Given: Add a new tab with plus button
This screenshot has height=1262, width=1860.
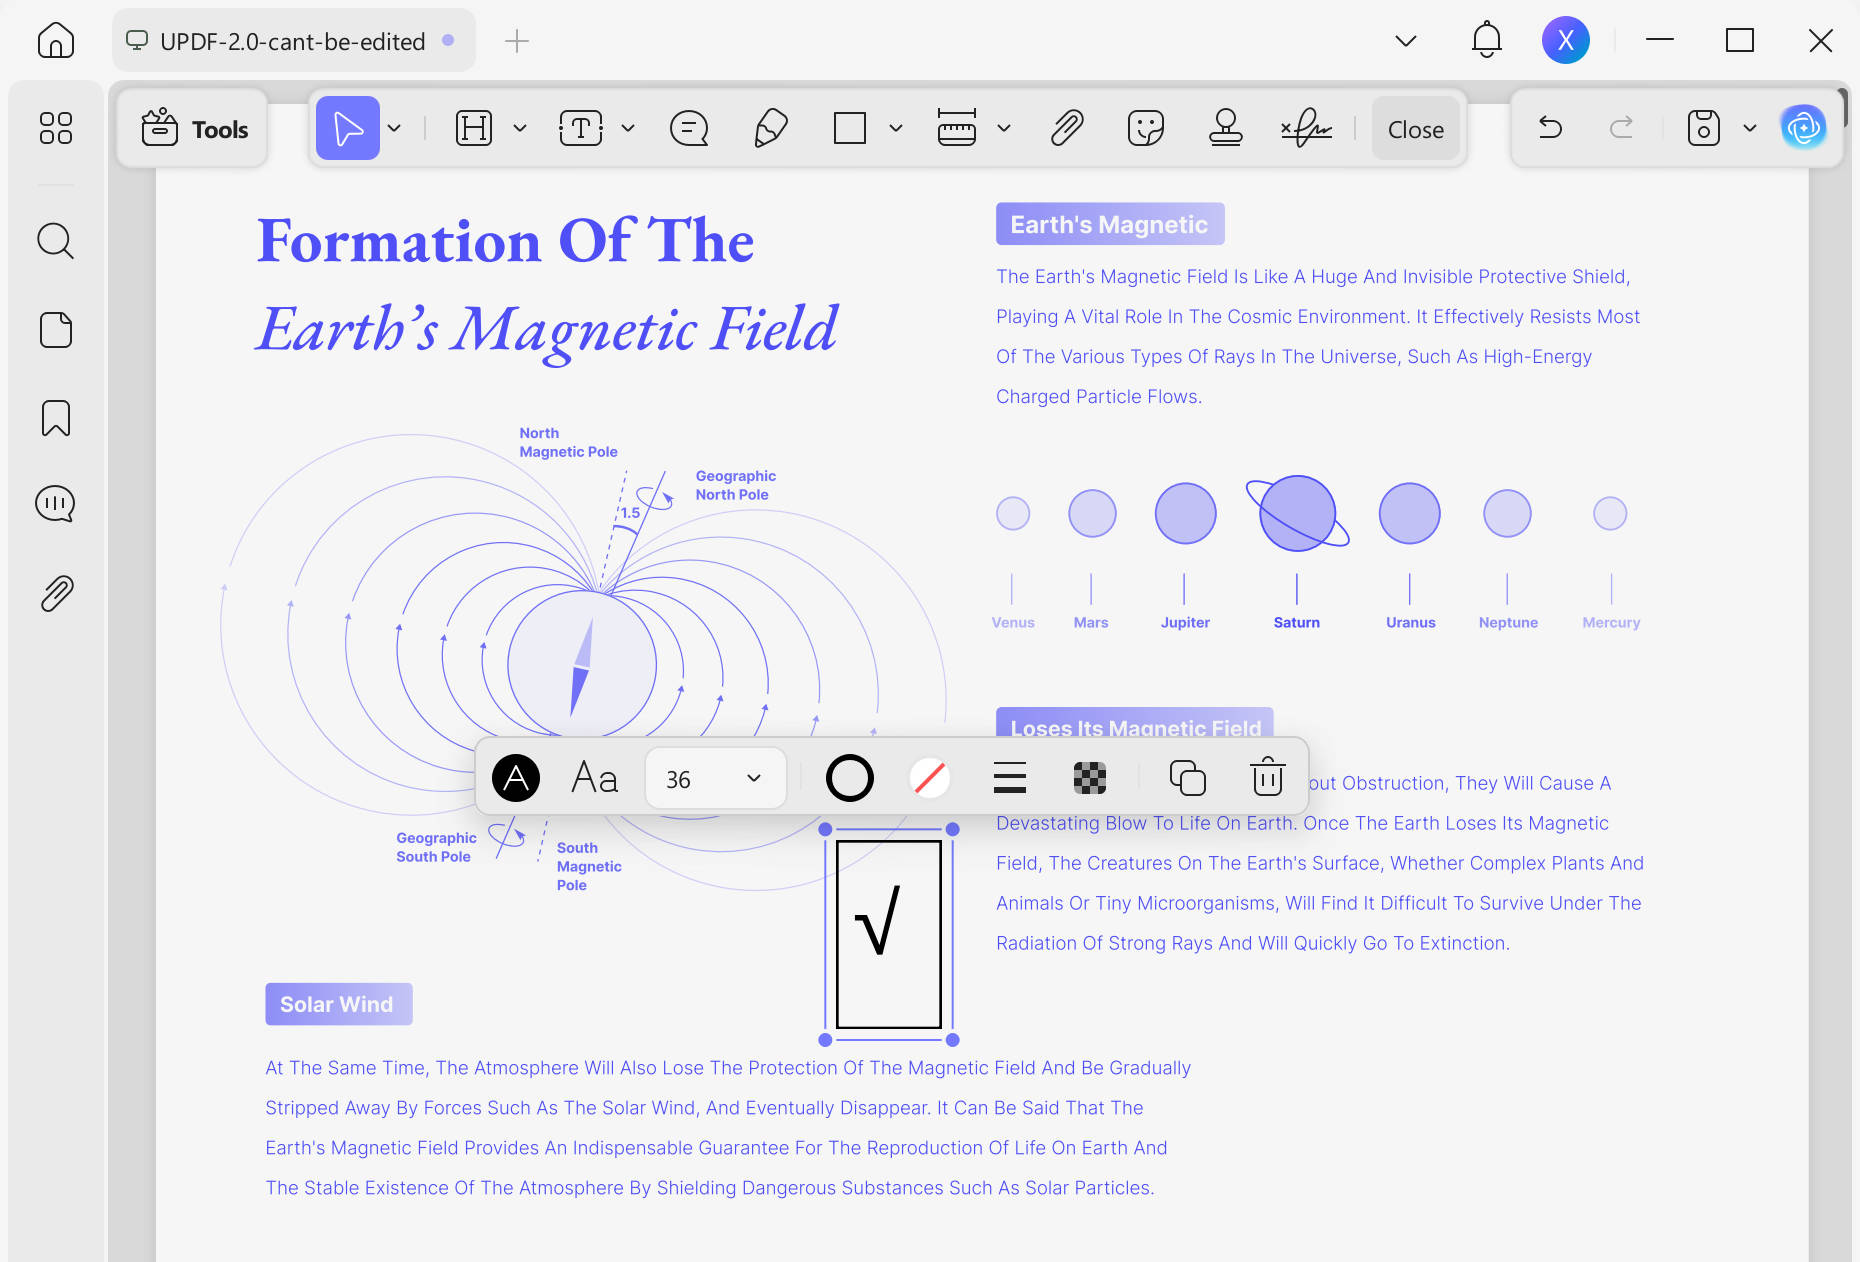Looking at the screenshot, I should click(517, 41).
